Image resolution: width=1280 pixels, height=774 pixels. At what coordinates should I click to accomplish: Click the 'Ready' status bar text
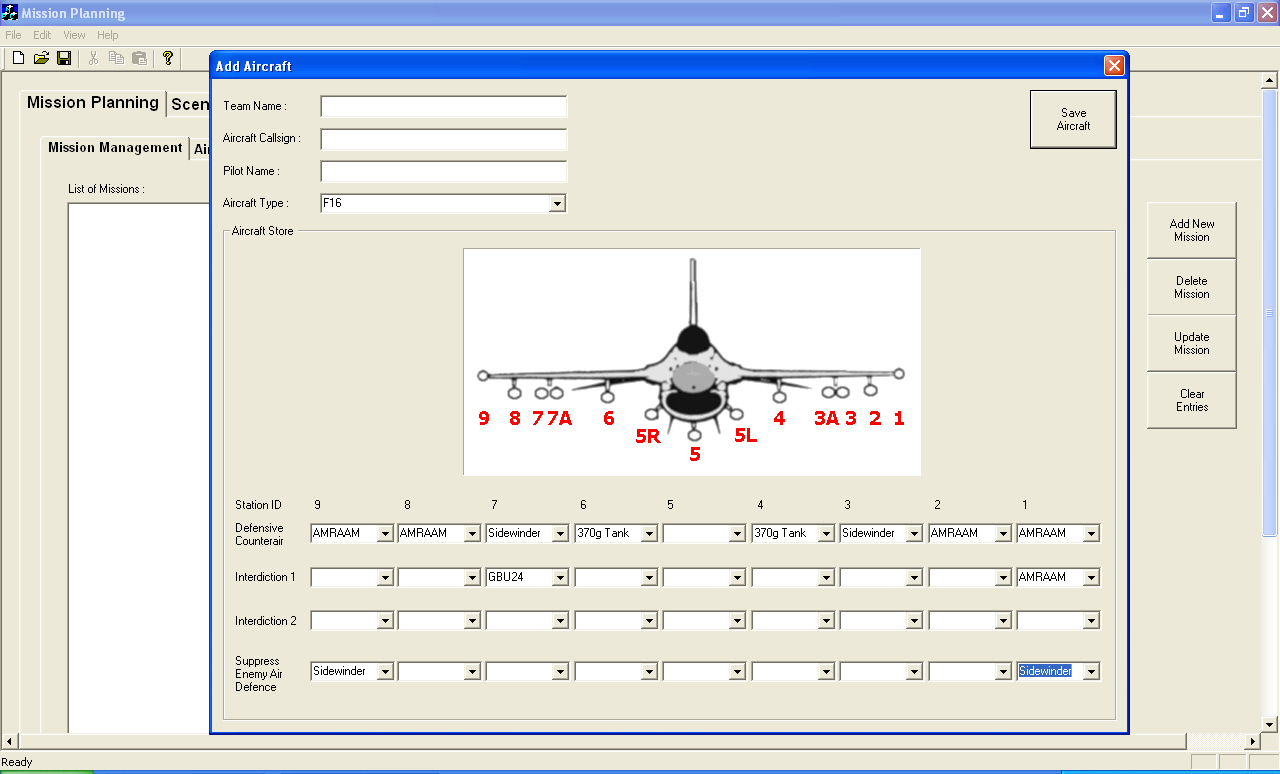click(17, 762)
